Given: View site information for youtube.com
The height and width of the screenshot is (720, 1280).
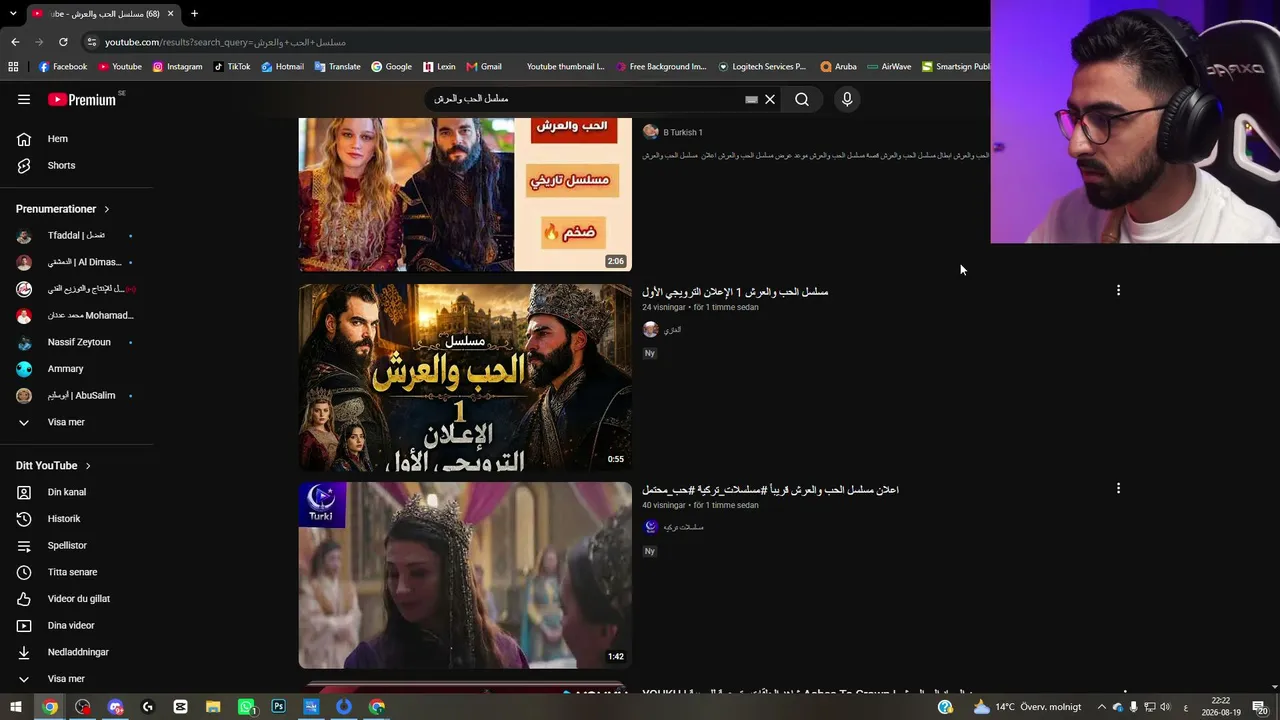Looking at the screenshot, I should pyautogui.click(x=92, y=42).
